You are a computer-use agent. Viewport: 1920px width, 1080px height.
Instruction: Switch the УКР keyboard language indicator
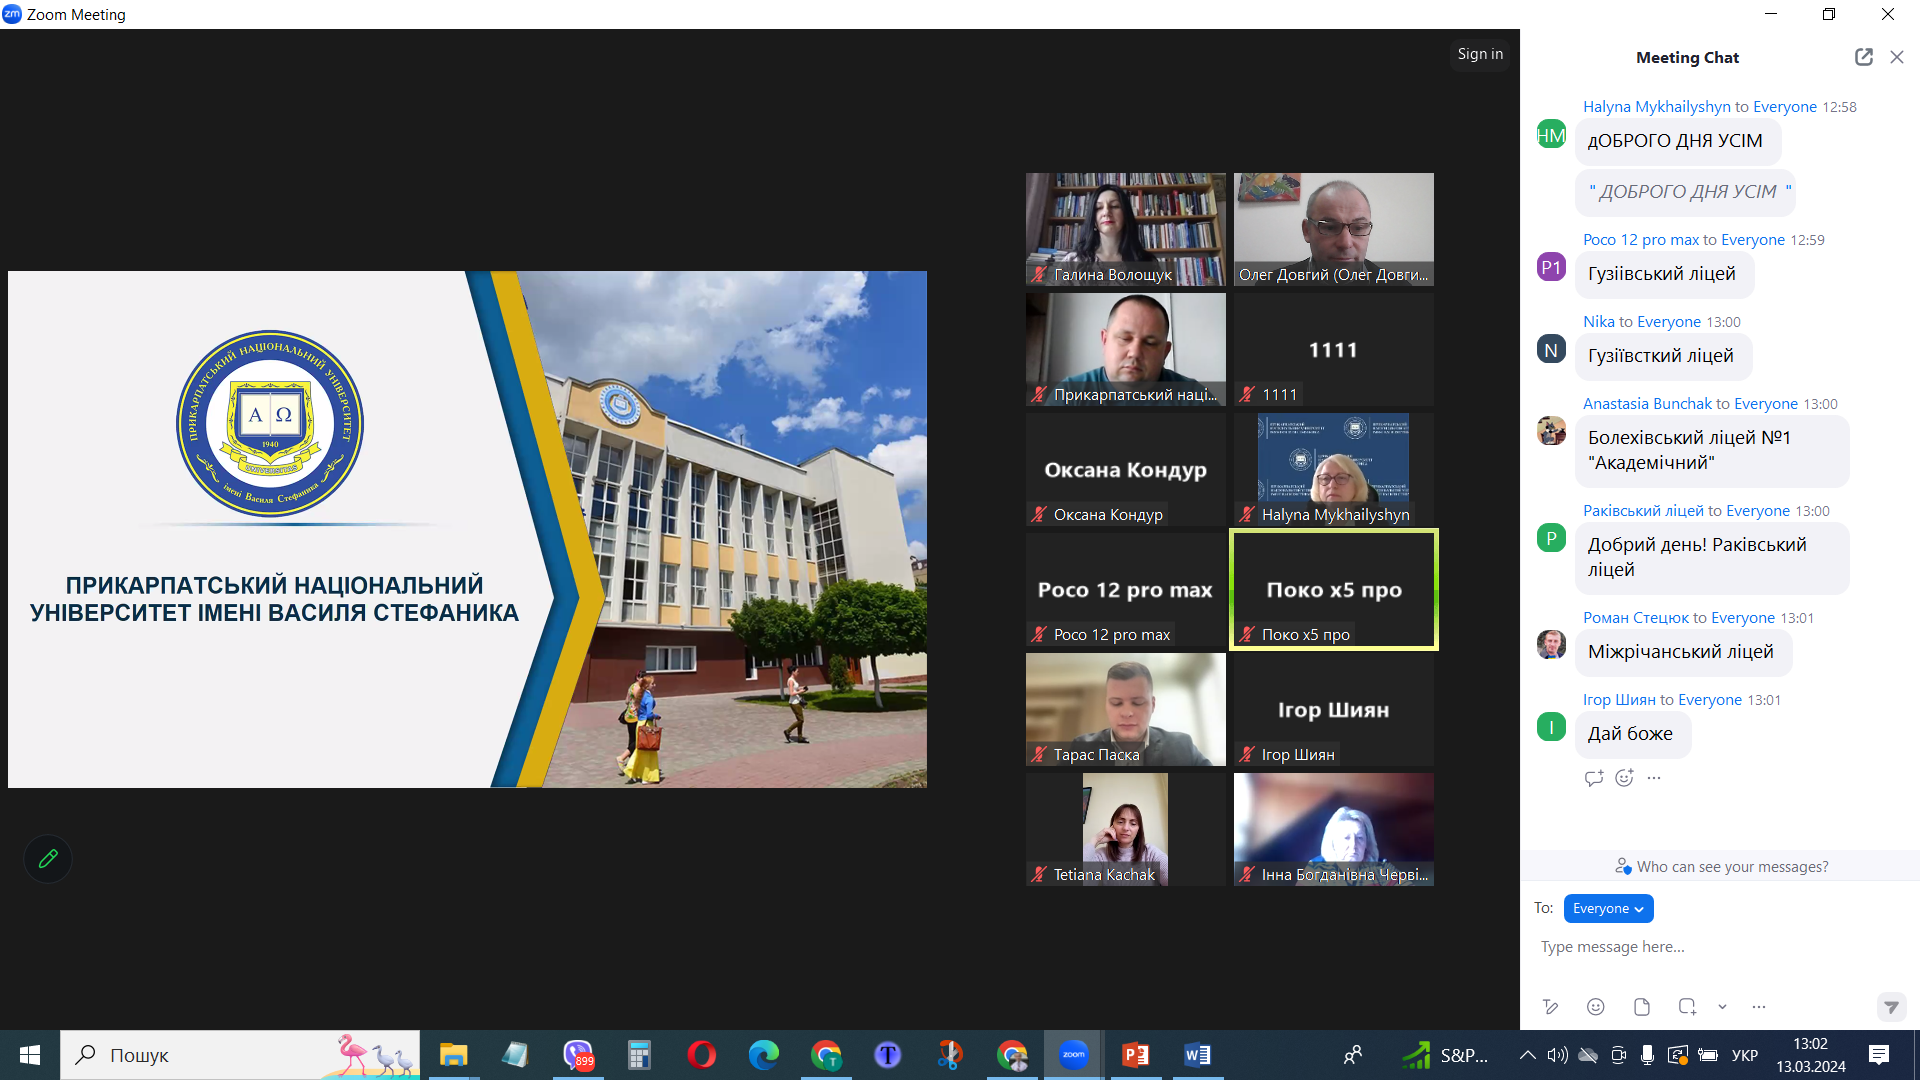(1745, 1055)
